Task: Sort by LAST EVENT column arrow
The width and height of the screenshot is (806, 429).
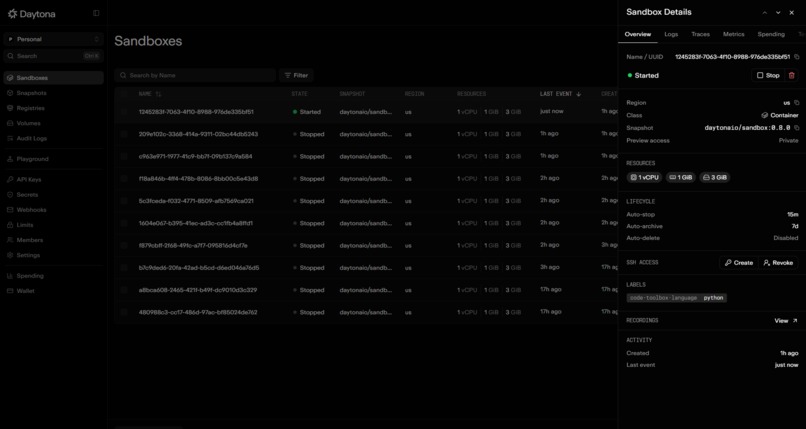Action: (x=579, y=94)
